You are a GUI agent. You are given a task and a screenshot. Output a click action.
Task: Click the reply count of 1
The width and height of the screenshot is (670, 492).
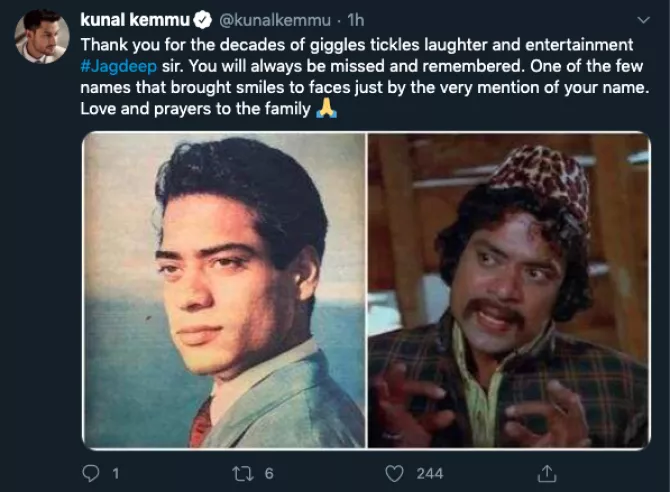point(115,472)
